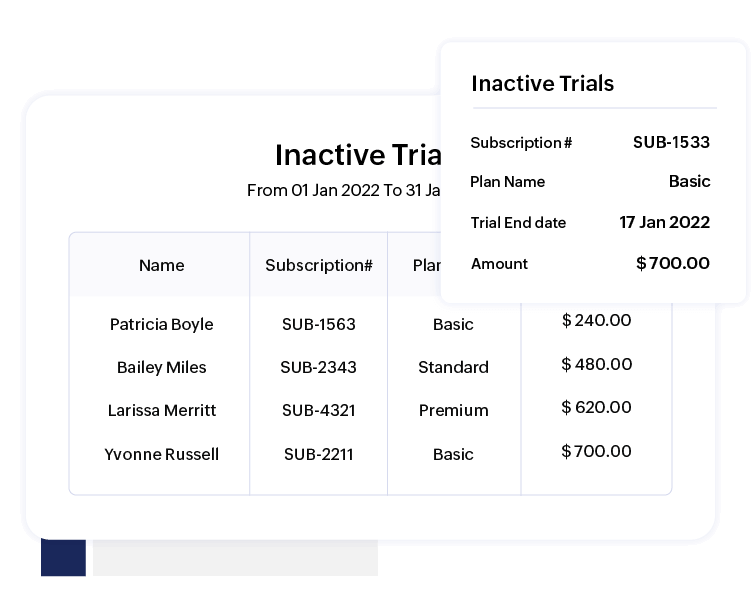Open subscription SUB-1563 in the table
The width and height of the screenshot is (754, 606).
click(319, 324)
